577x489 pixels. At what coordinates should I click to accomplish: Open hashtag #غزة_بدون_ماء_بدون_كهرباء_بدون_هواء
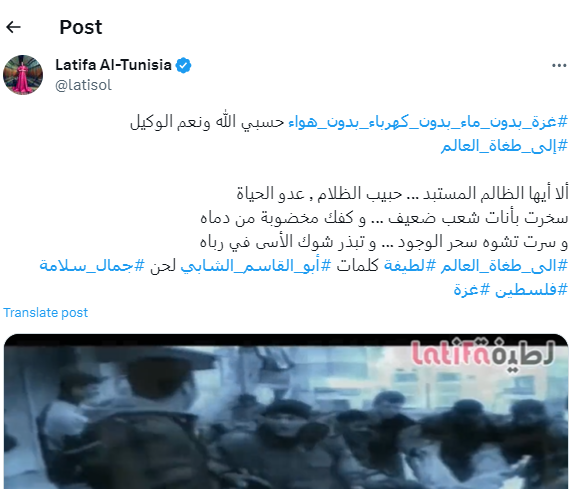click(428, 122)
